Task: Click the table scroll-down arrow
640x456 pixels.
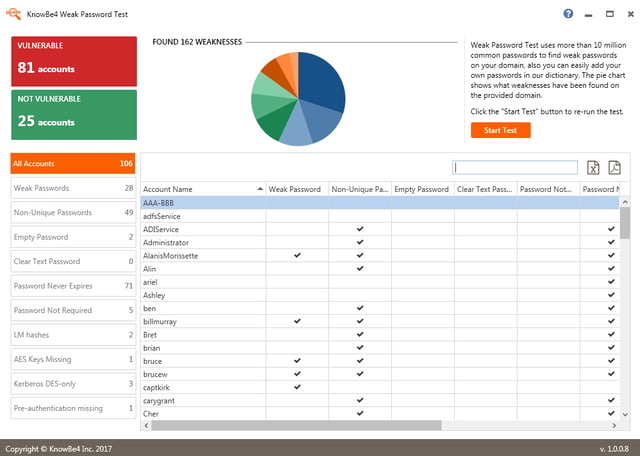Action: coord(625,414)
